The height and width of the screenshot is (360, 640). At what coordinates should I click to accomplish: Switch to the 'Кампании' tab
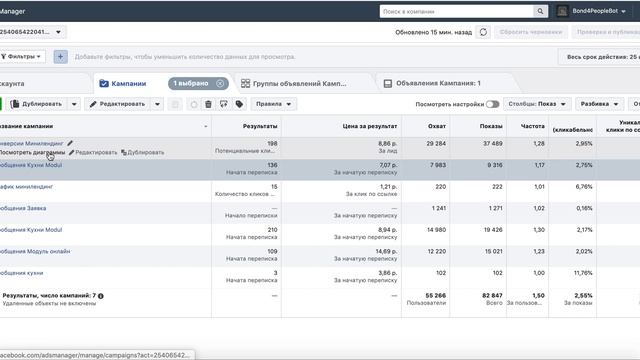(x=129, y=83)
